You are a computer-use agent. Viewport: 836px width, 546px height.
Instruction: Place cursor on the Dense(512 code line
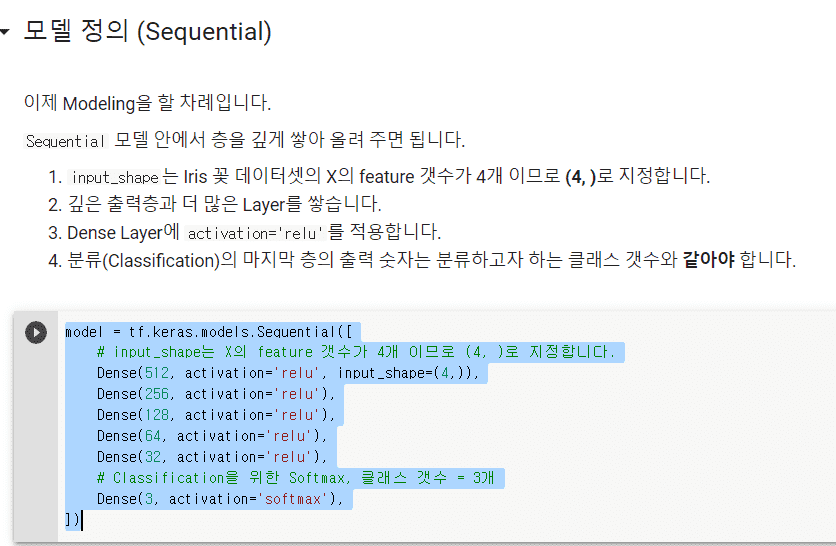click(288, 373)
